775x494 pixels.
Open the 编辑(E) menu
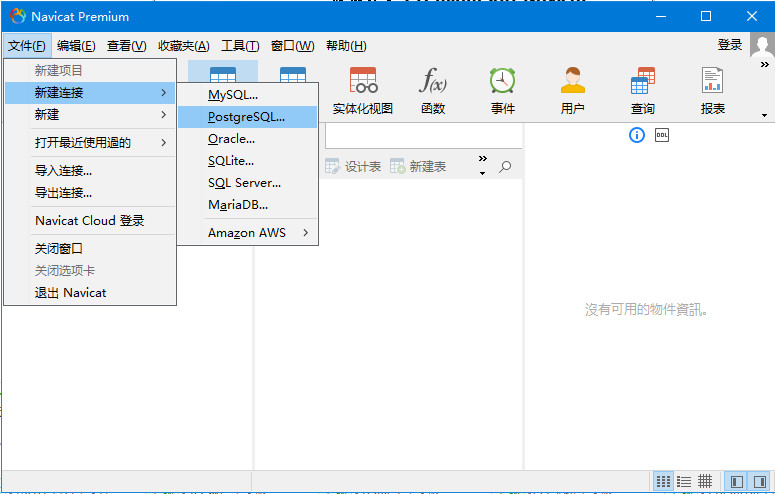tap(76, 46)
